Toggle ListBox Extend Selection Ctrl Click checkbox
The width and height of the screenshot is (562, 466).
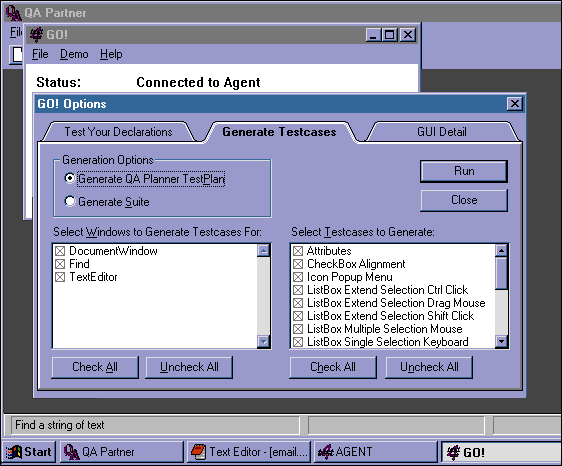[x=298, y=290]
